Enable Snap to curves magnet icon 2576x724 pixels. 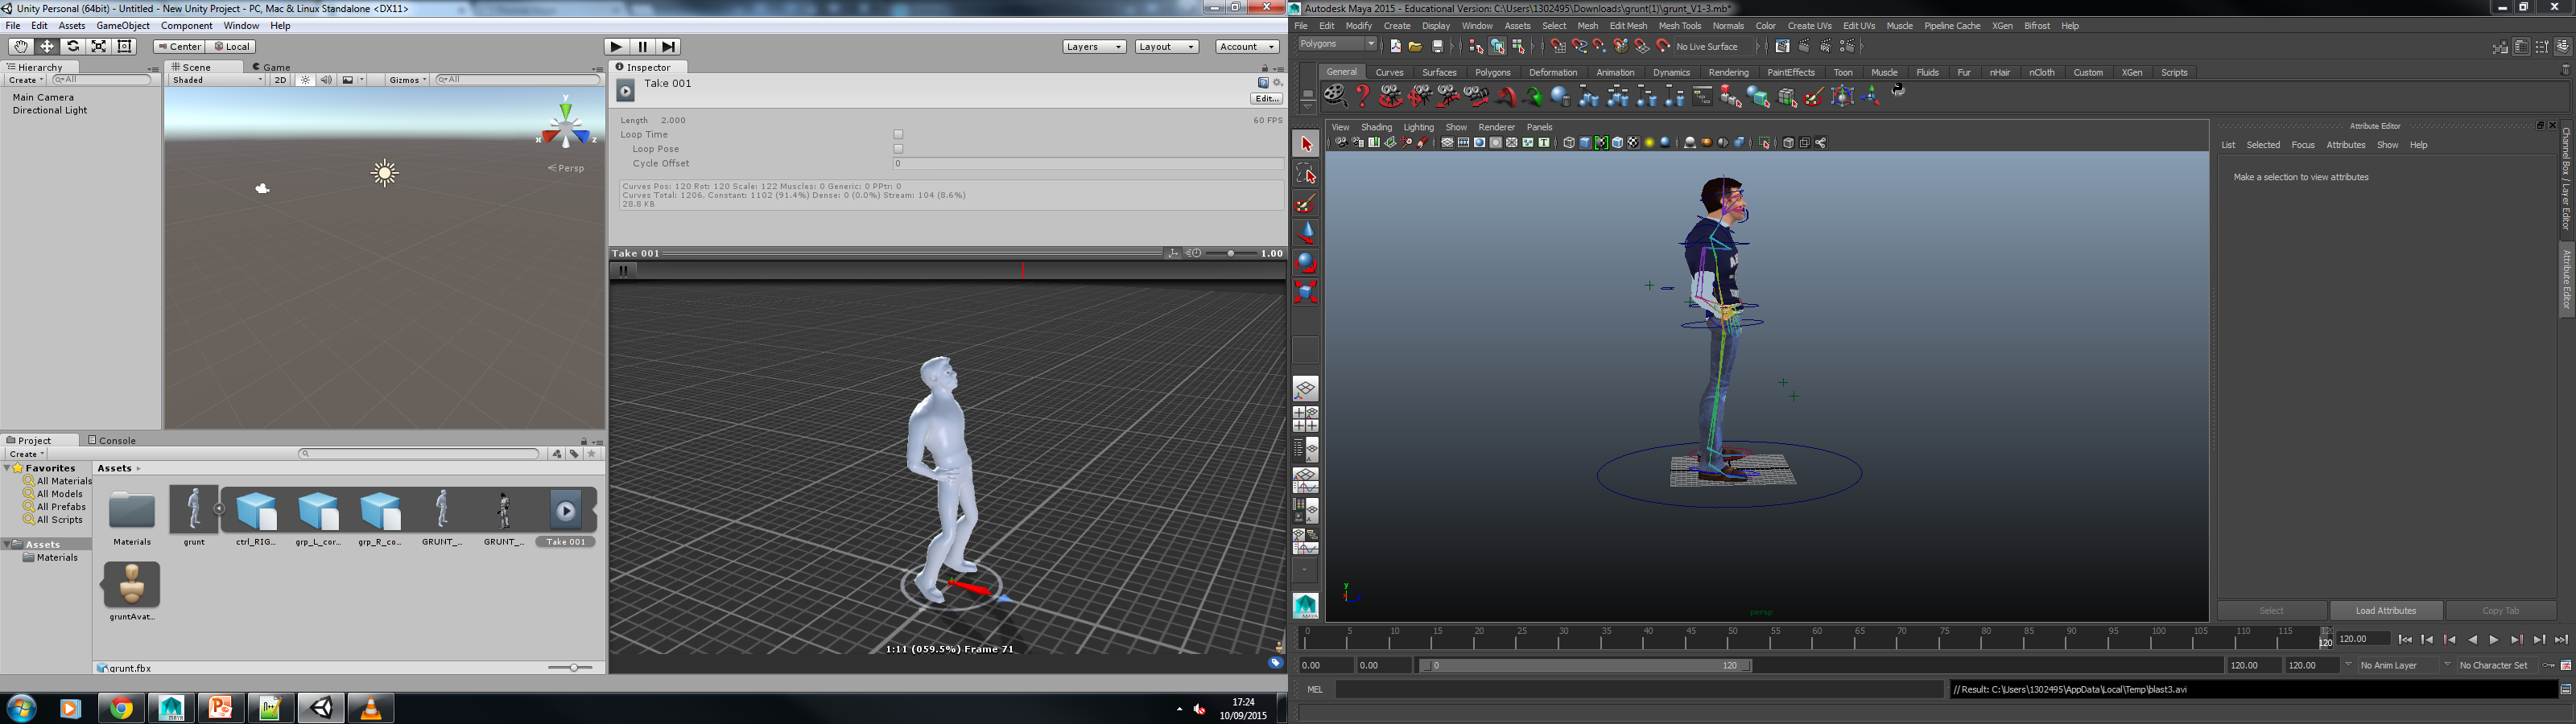pyautogui.click(x=1579, y=47)
